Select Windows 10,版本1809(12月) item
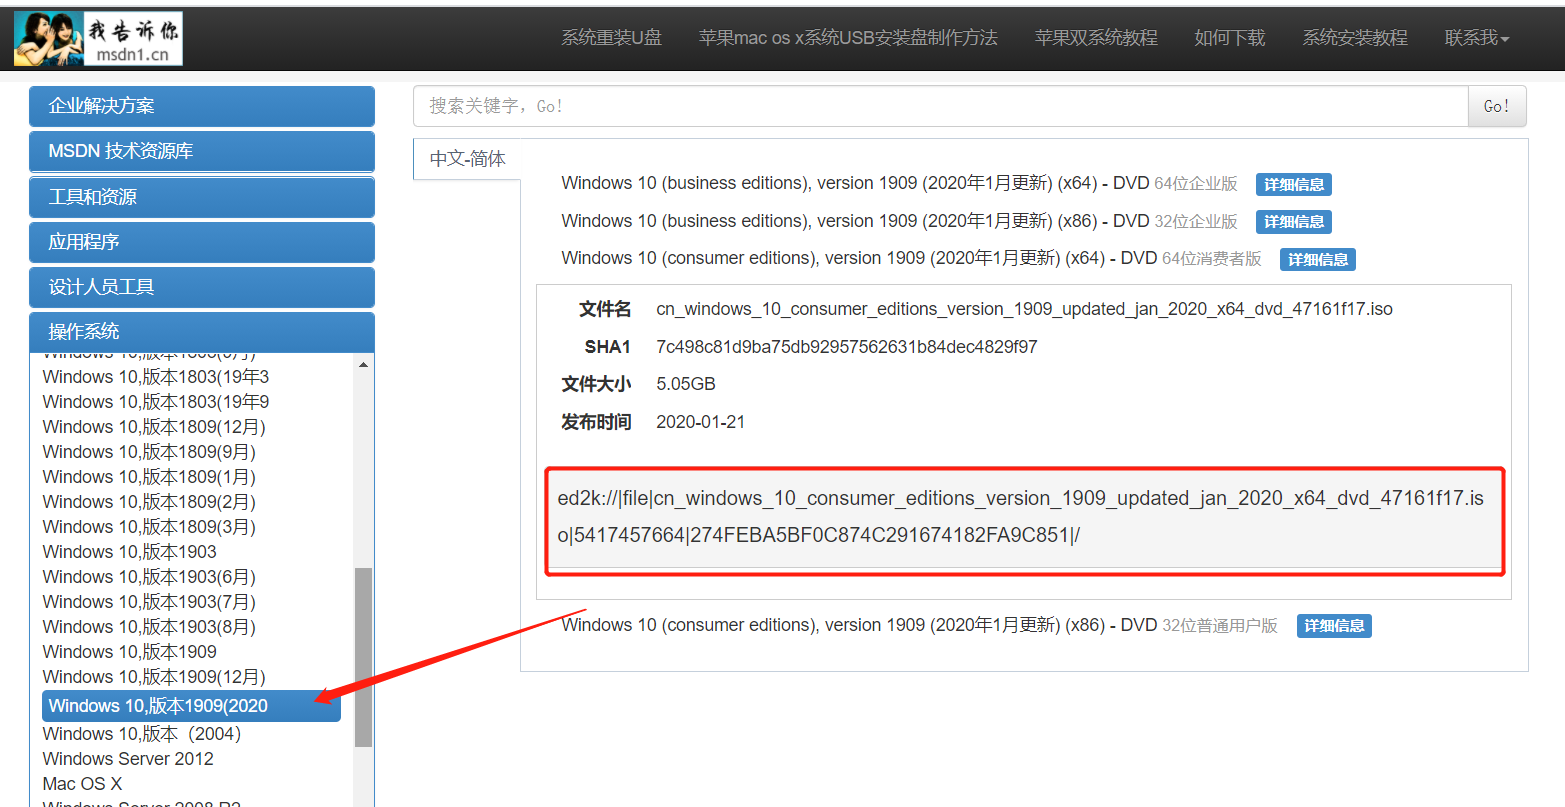This screenshot has width=1565, height=807. pos(154,427)
